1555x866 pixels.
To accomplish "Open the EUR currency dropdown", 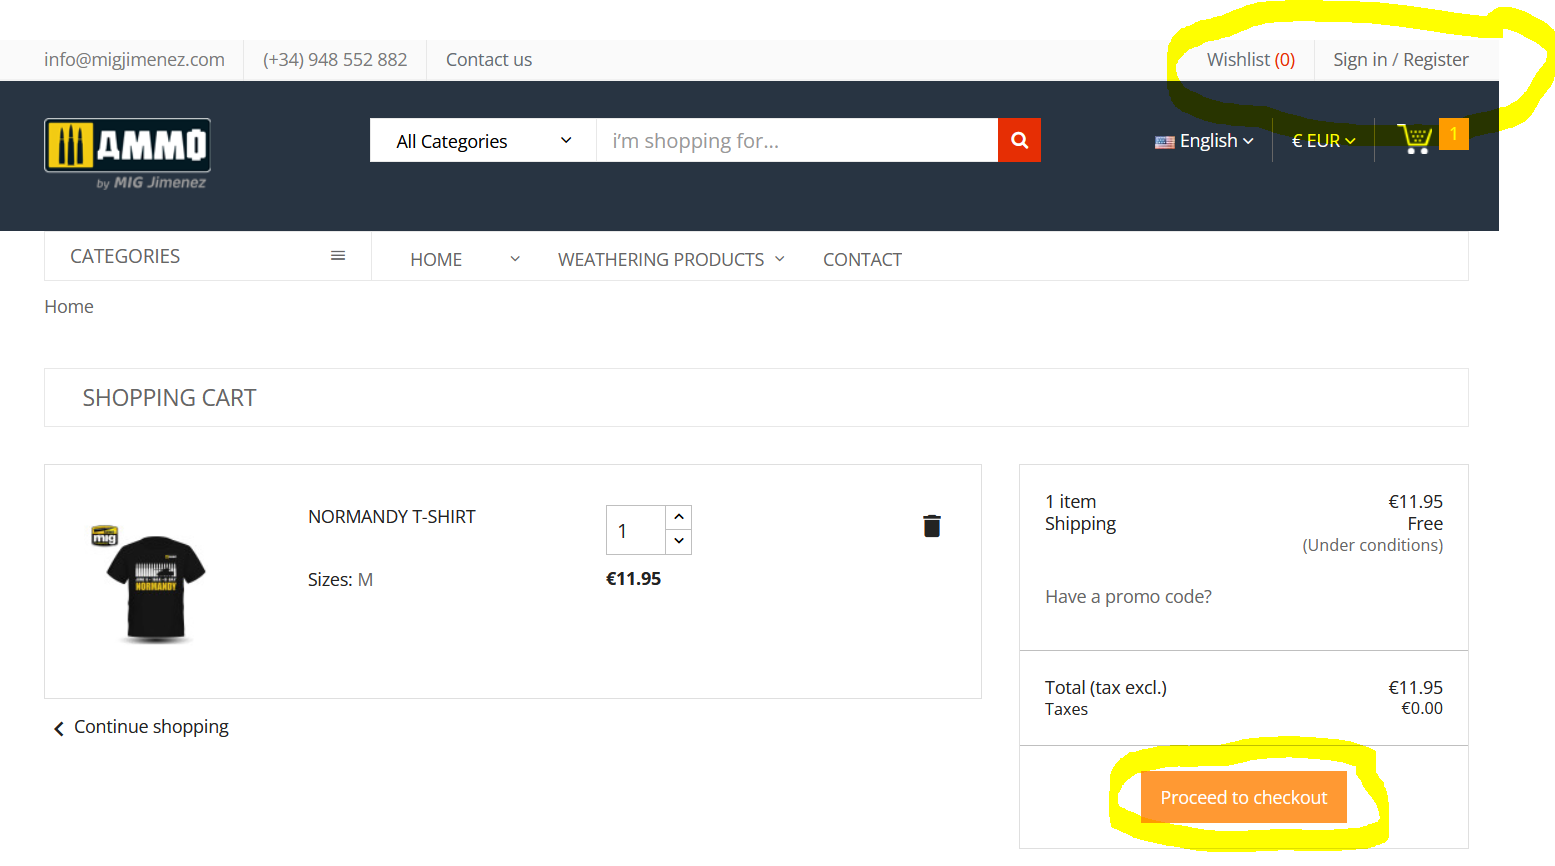I will [1323, 141].
